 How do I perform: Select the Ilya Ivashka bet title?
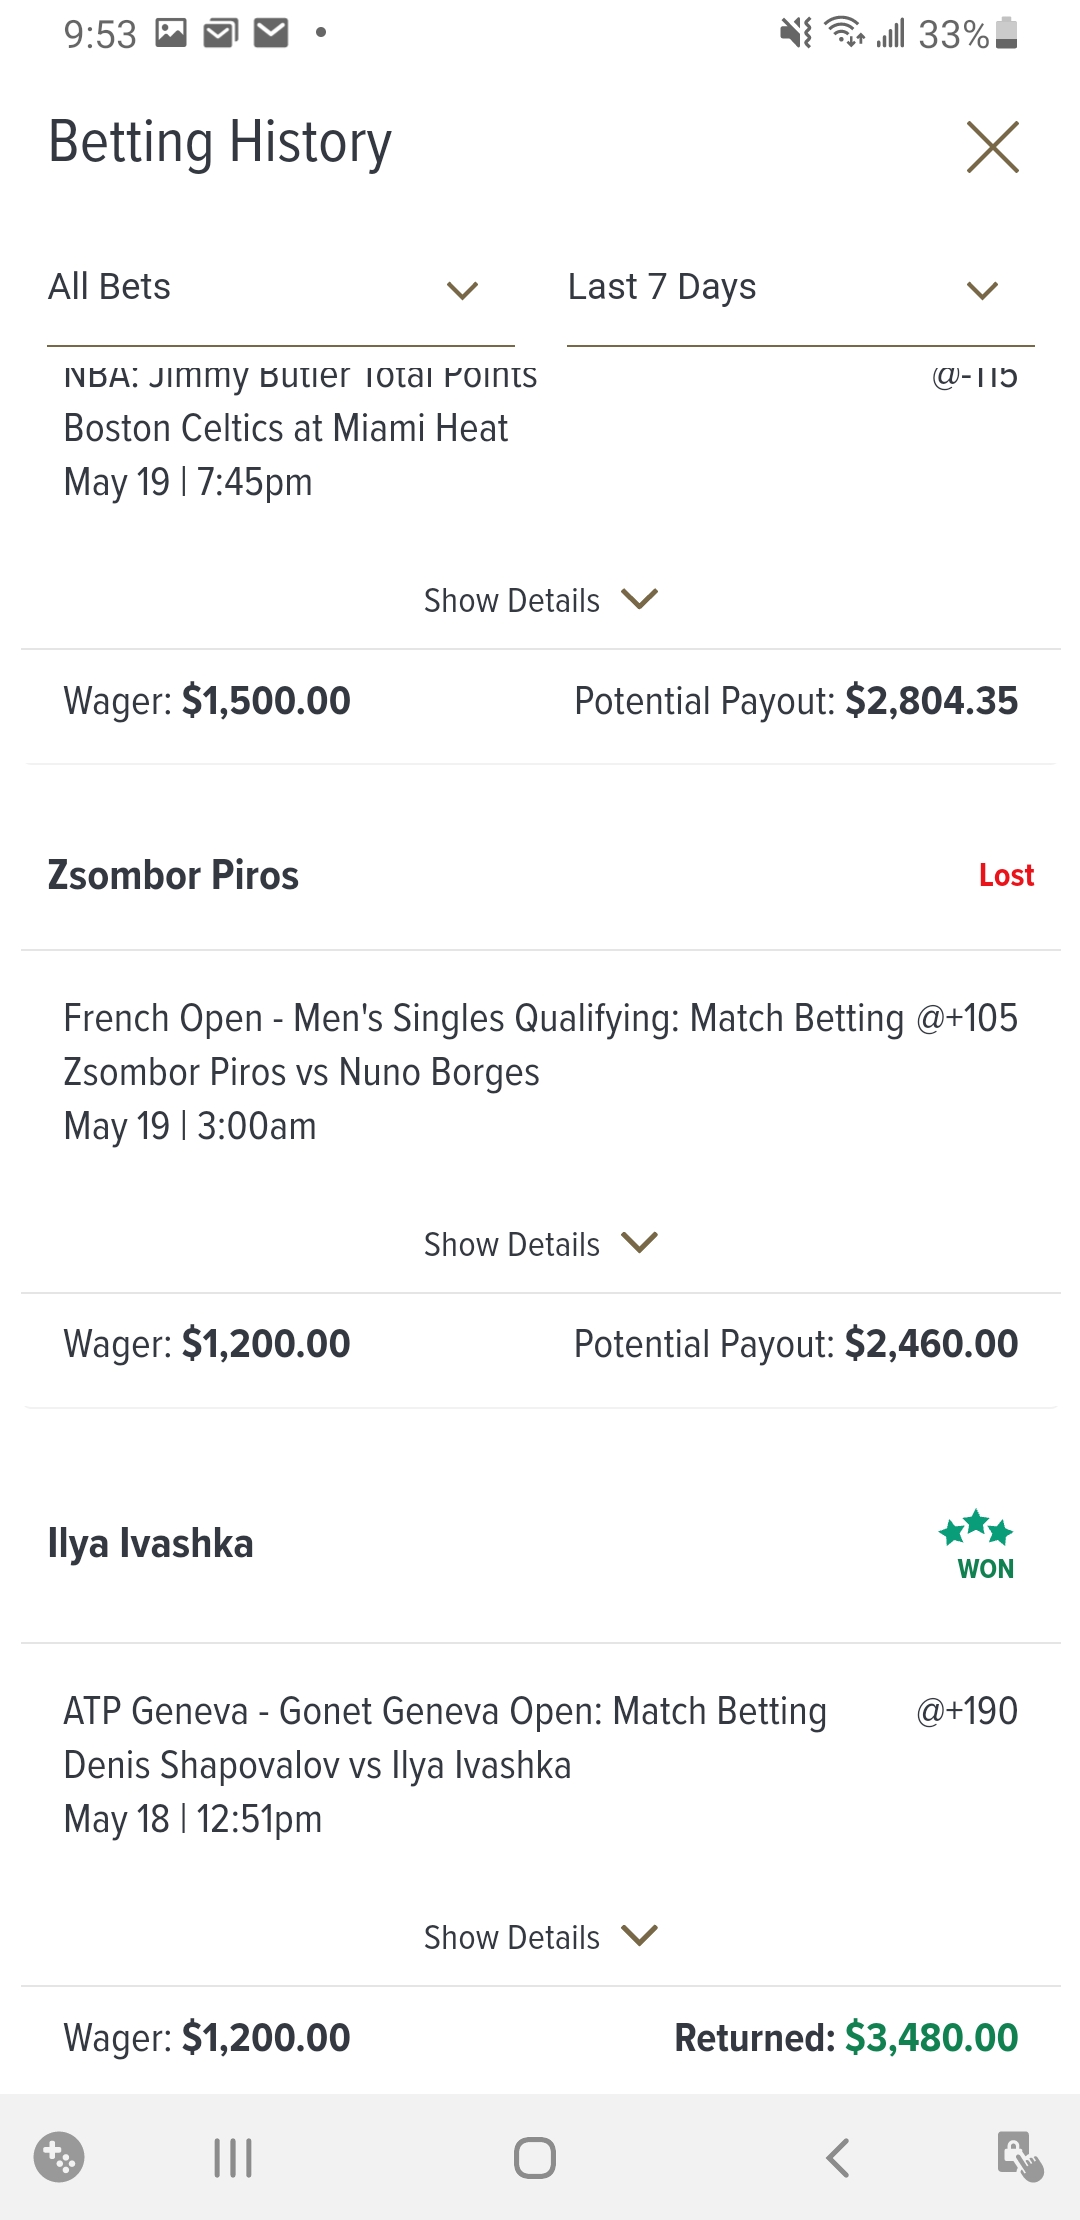point(151,1544)
